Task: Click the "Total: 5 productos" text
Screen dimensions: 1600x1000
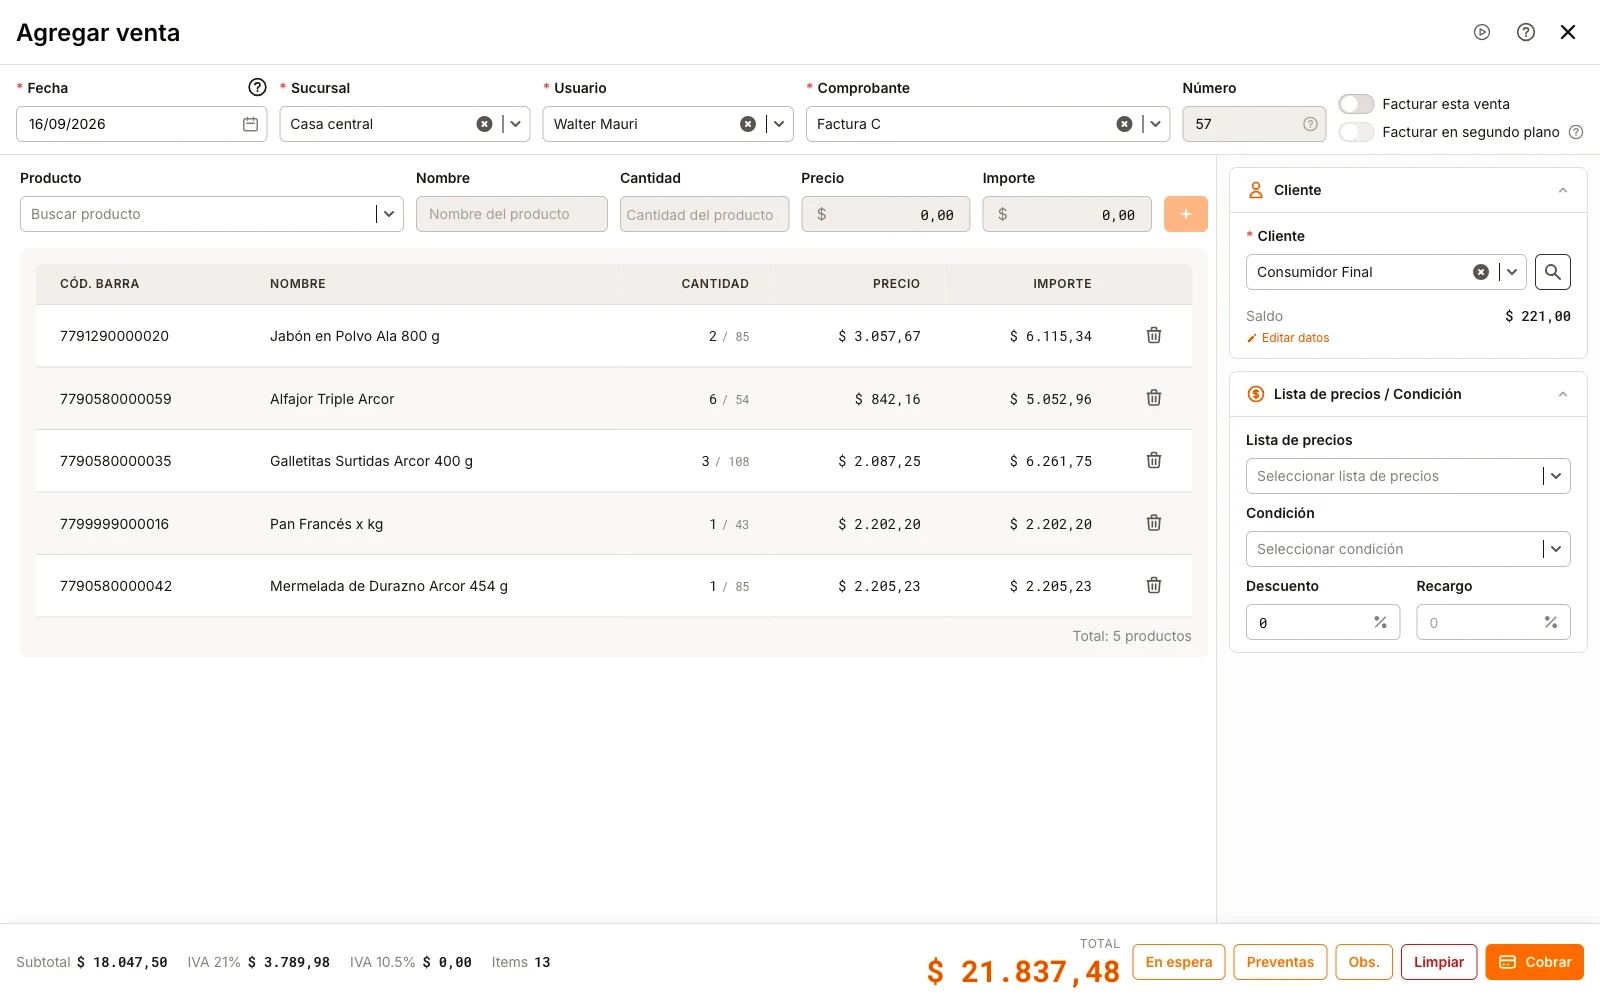Action: click(1132, 636)
